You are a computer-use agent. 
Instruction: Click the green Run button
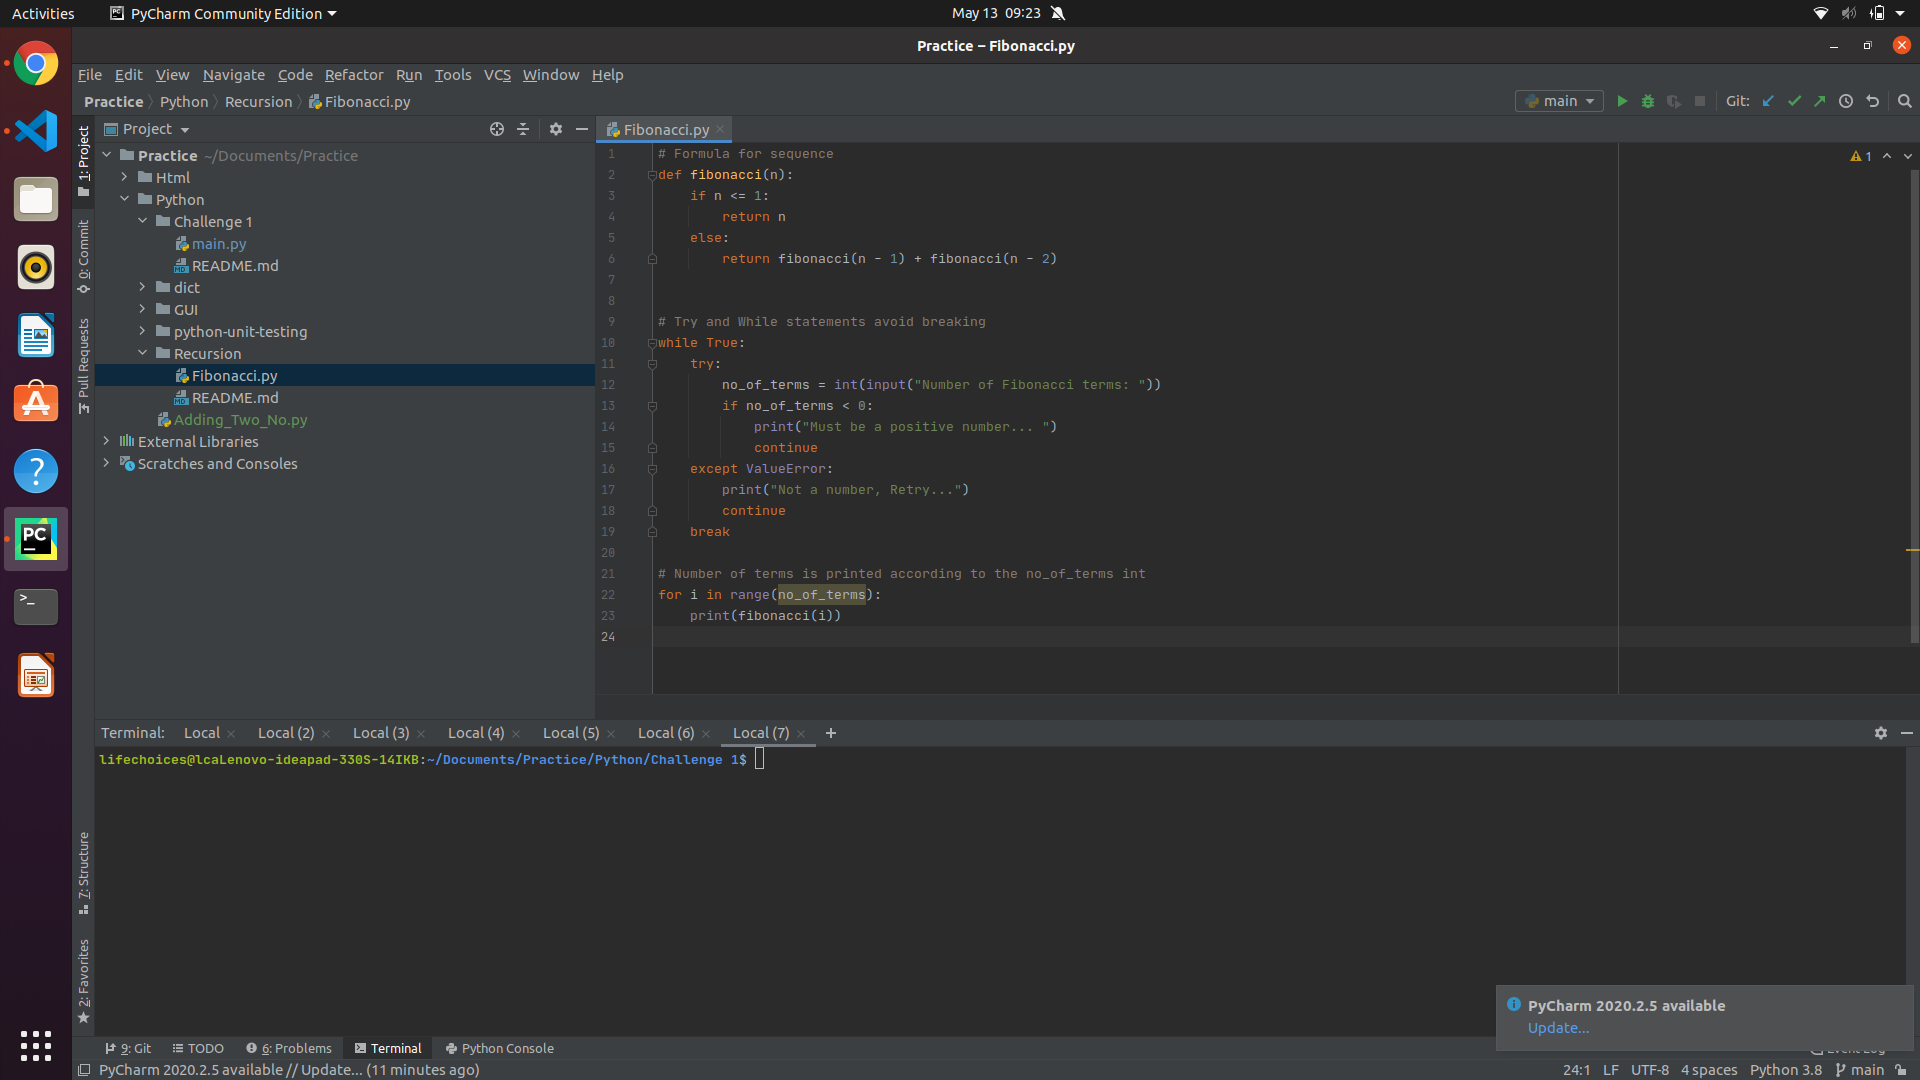[x=1622, y=101]
